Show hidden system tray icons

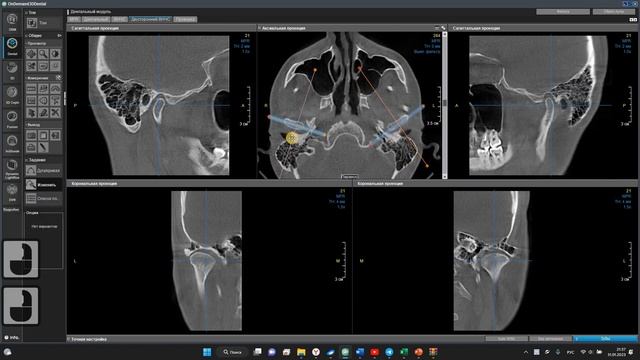coord(526,352)
